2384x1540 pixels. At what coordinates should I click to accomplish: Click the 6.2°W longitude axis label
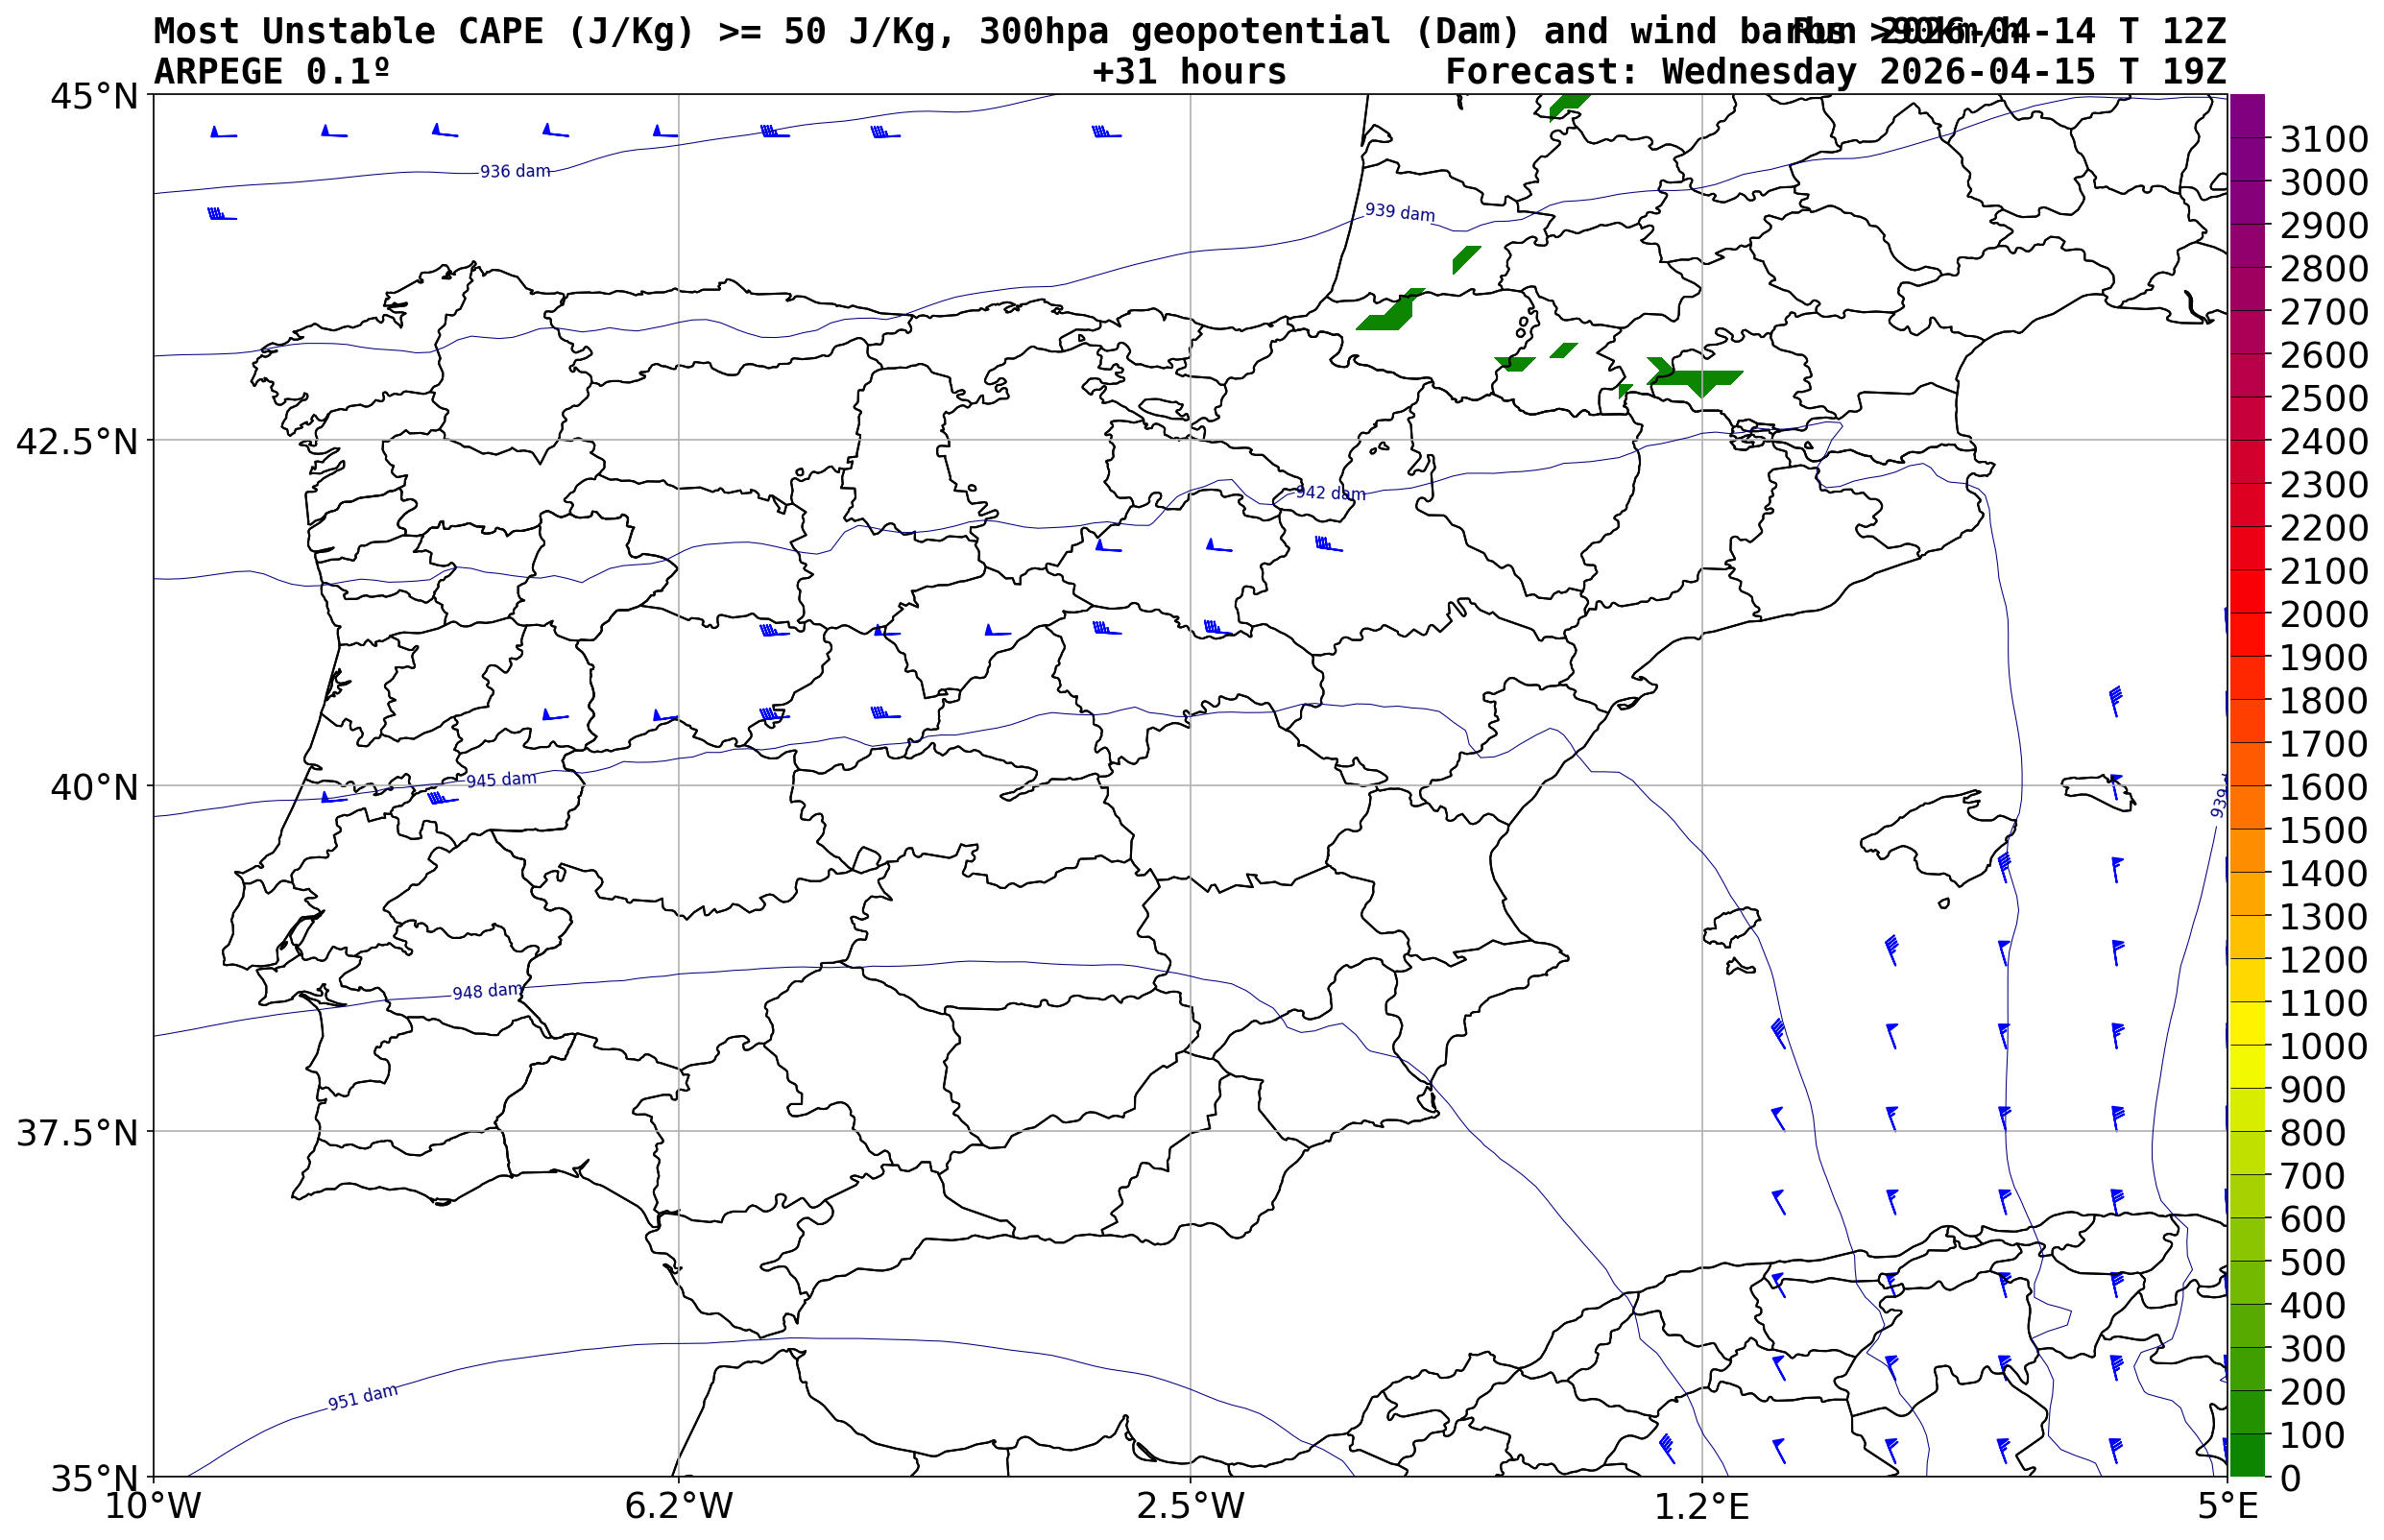678,1506
